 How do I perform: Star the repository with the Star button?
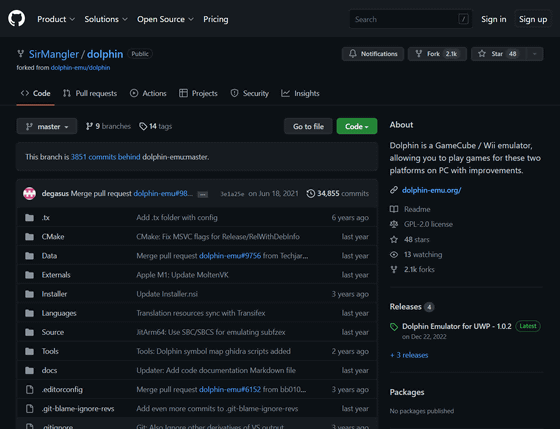pos(499,54)
